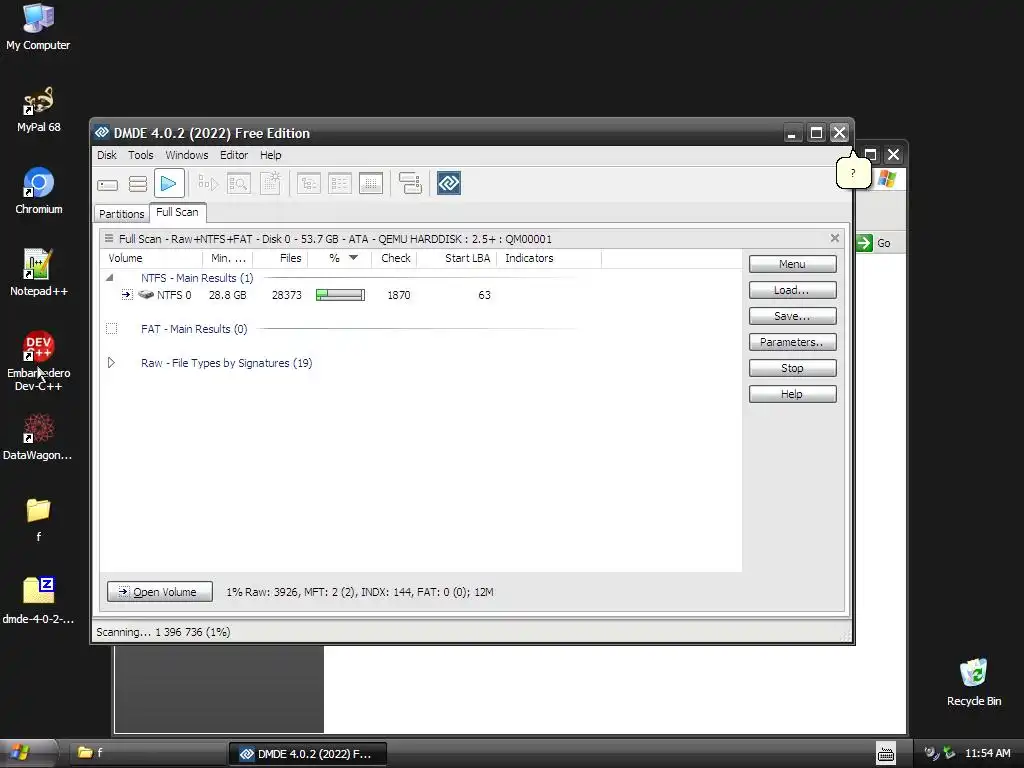1024x768 pixels.
Task: Open the Disk menu
Action: pyautogui.click(x=106, y=155)
